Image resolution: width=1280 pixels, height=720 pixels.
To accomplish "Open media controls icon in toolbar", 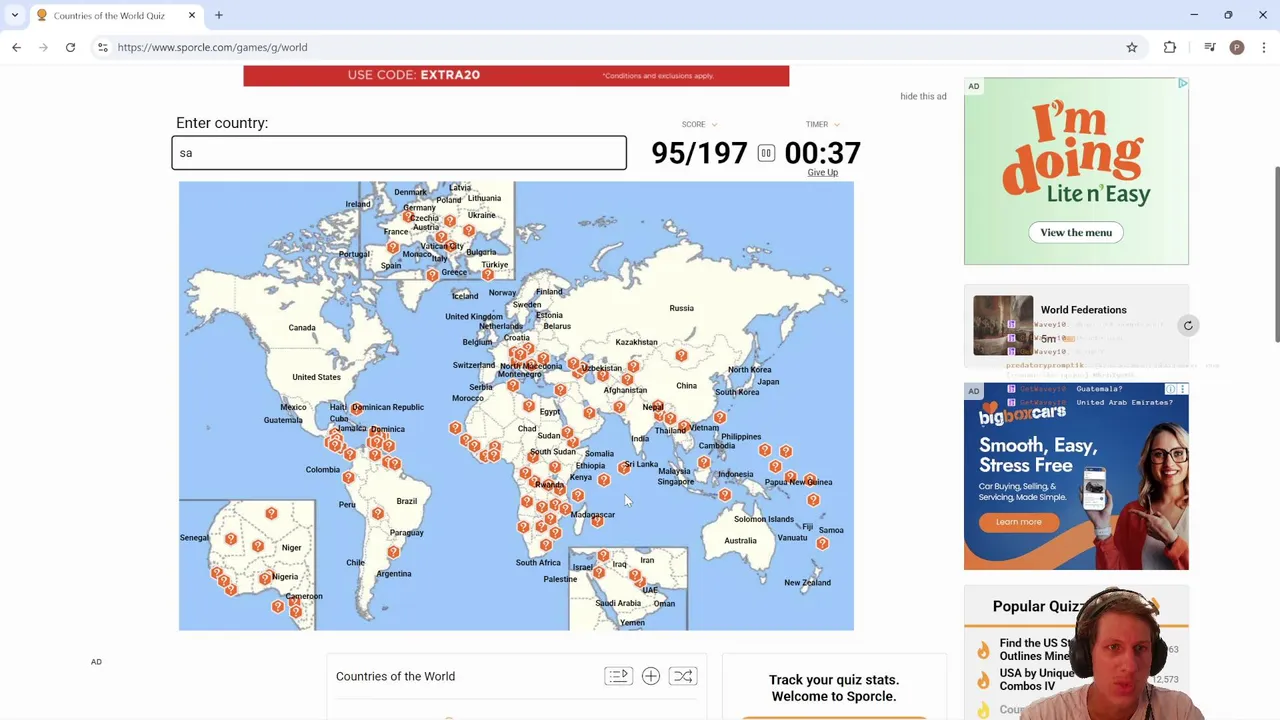I will (x=1210, y=47).
